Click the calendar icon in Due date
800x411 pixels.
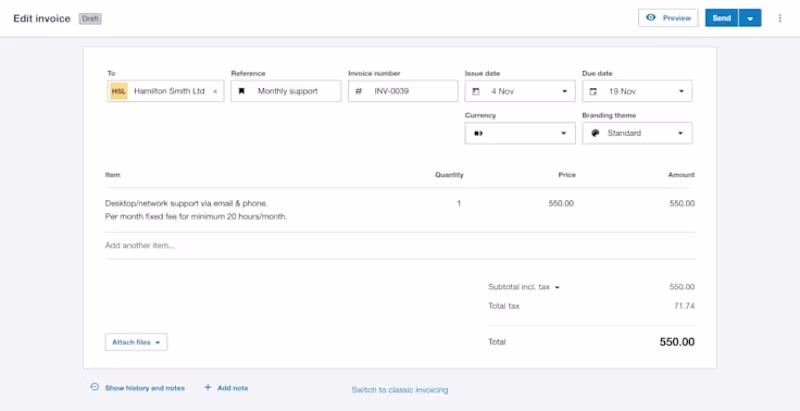click(592, 91)
